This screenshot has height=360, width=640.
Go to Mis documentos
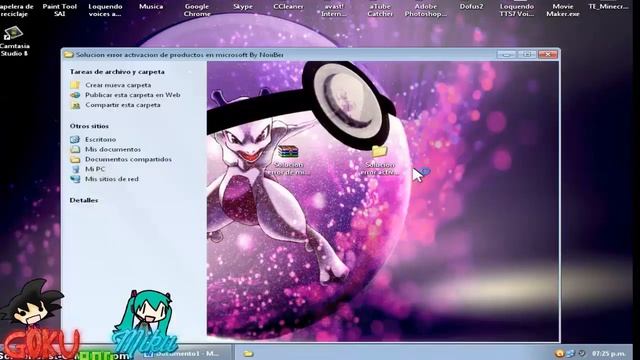(x=113, y=149)
